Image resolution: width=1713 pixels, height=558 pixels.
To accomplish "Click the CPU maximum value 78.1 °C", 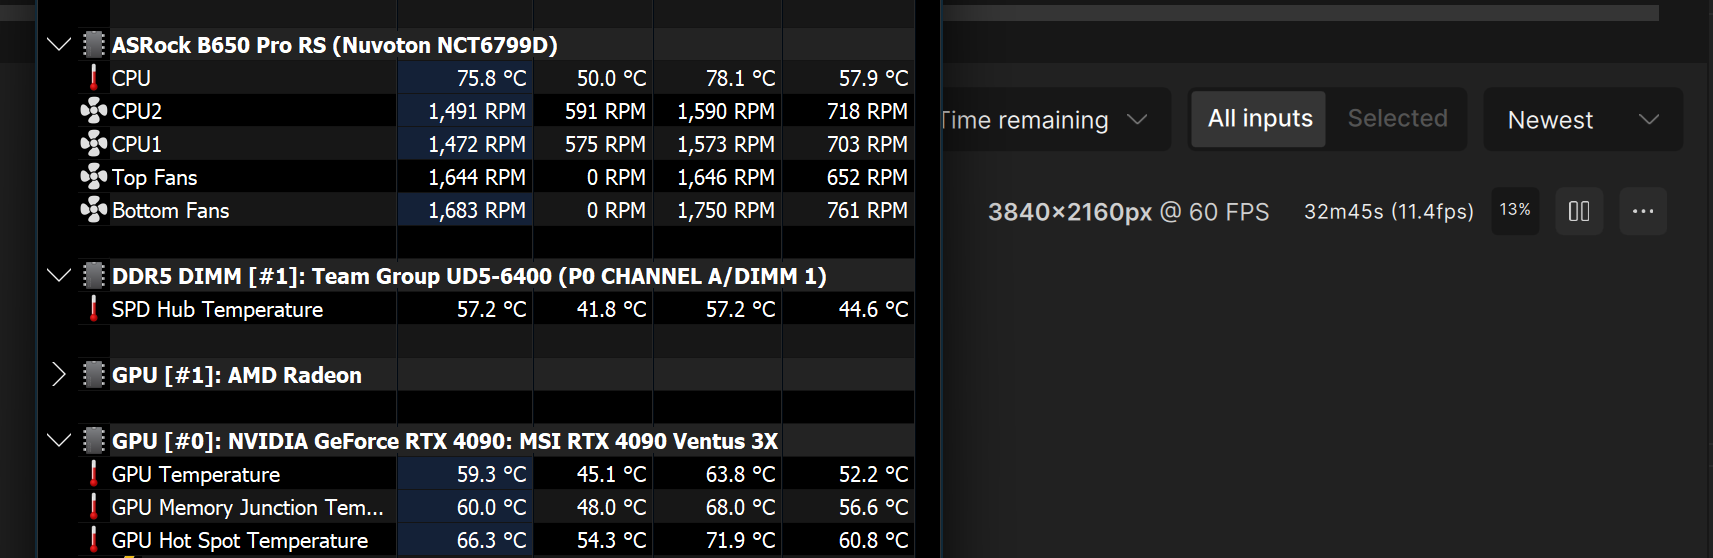I will coord(740,78).
